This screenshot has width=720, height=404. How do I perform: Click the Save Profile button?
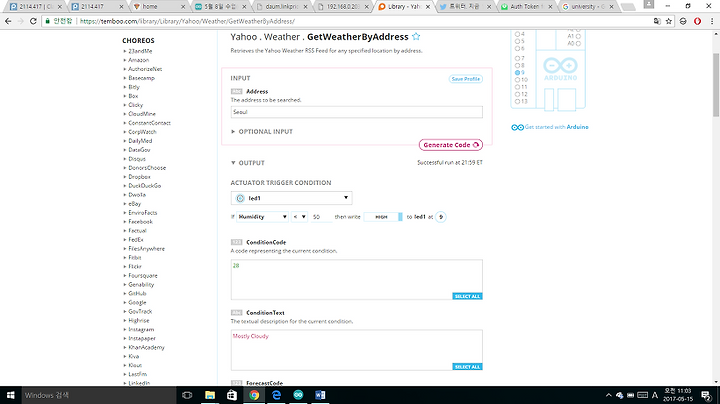pos(466,79)
